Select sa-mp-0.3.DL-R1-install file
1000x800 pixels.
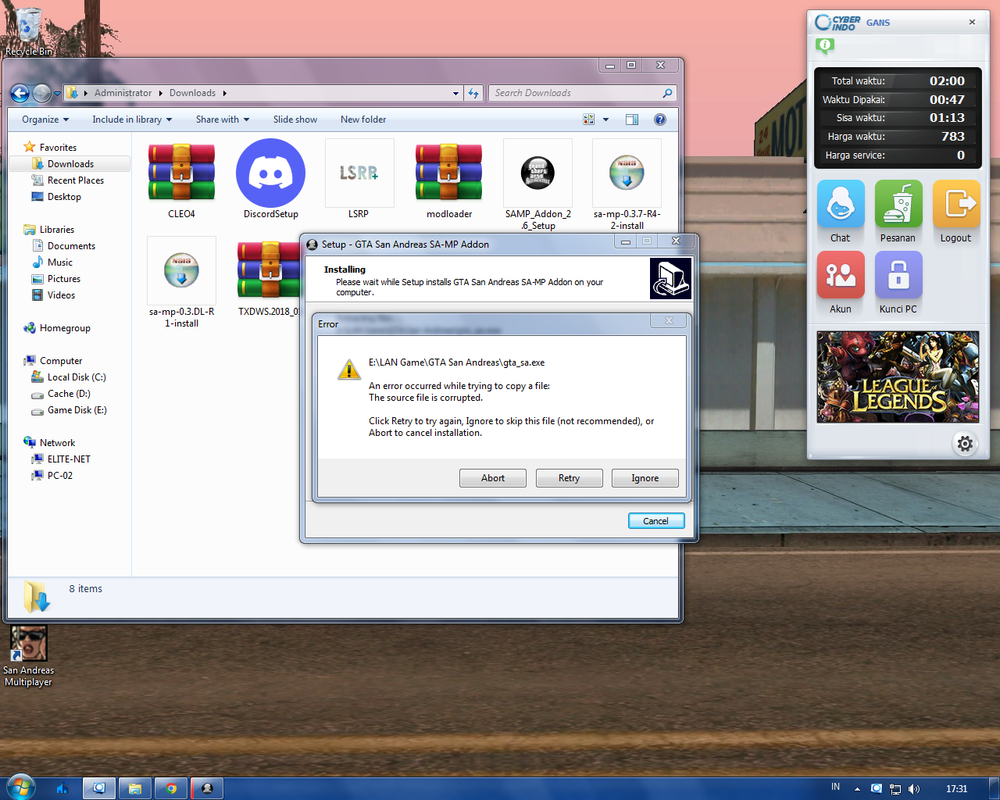tap(181, 270)
